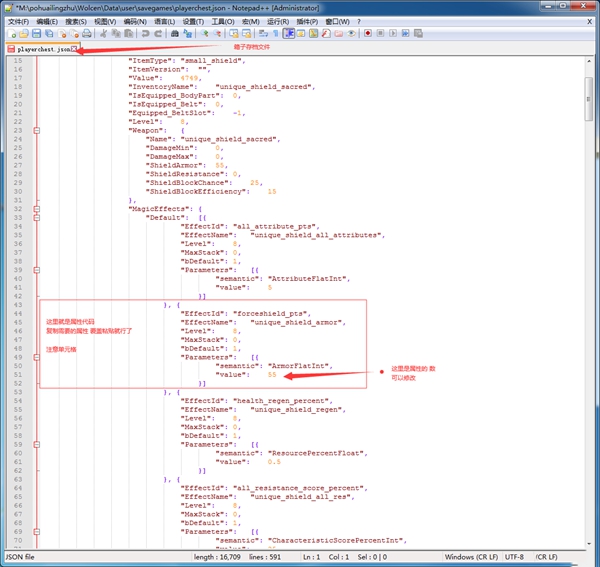Screen dimensions: 600x567
Task: Close the playerchest.json tab
Action: point(74,49)
